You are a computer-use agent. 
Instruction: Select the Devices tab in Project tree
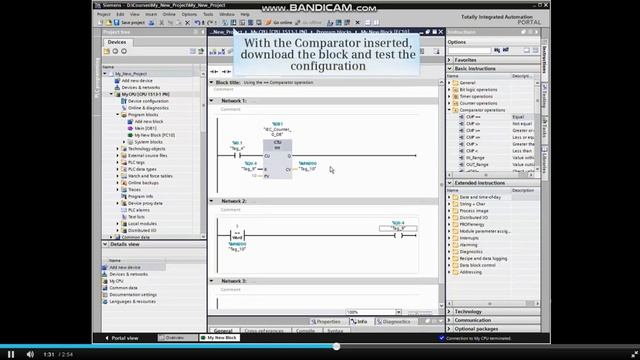tap(117, 42)
